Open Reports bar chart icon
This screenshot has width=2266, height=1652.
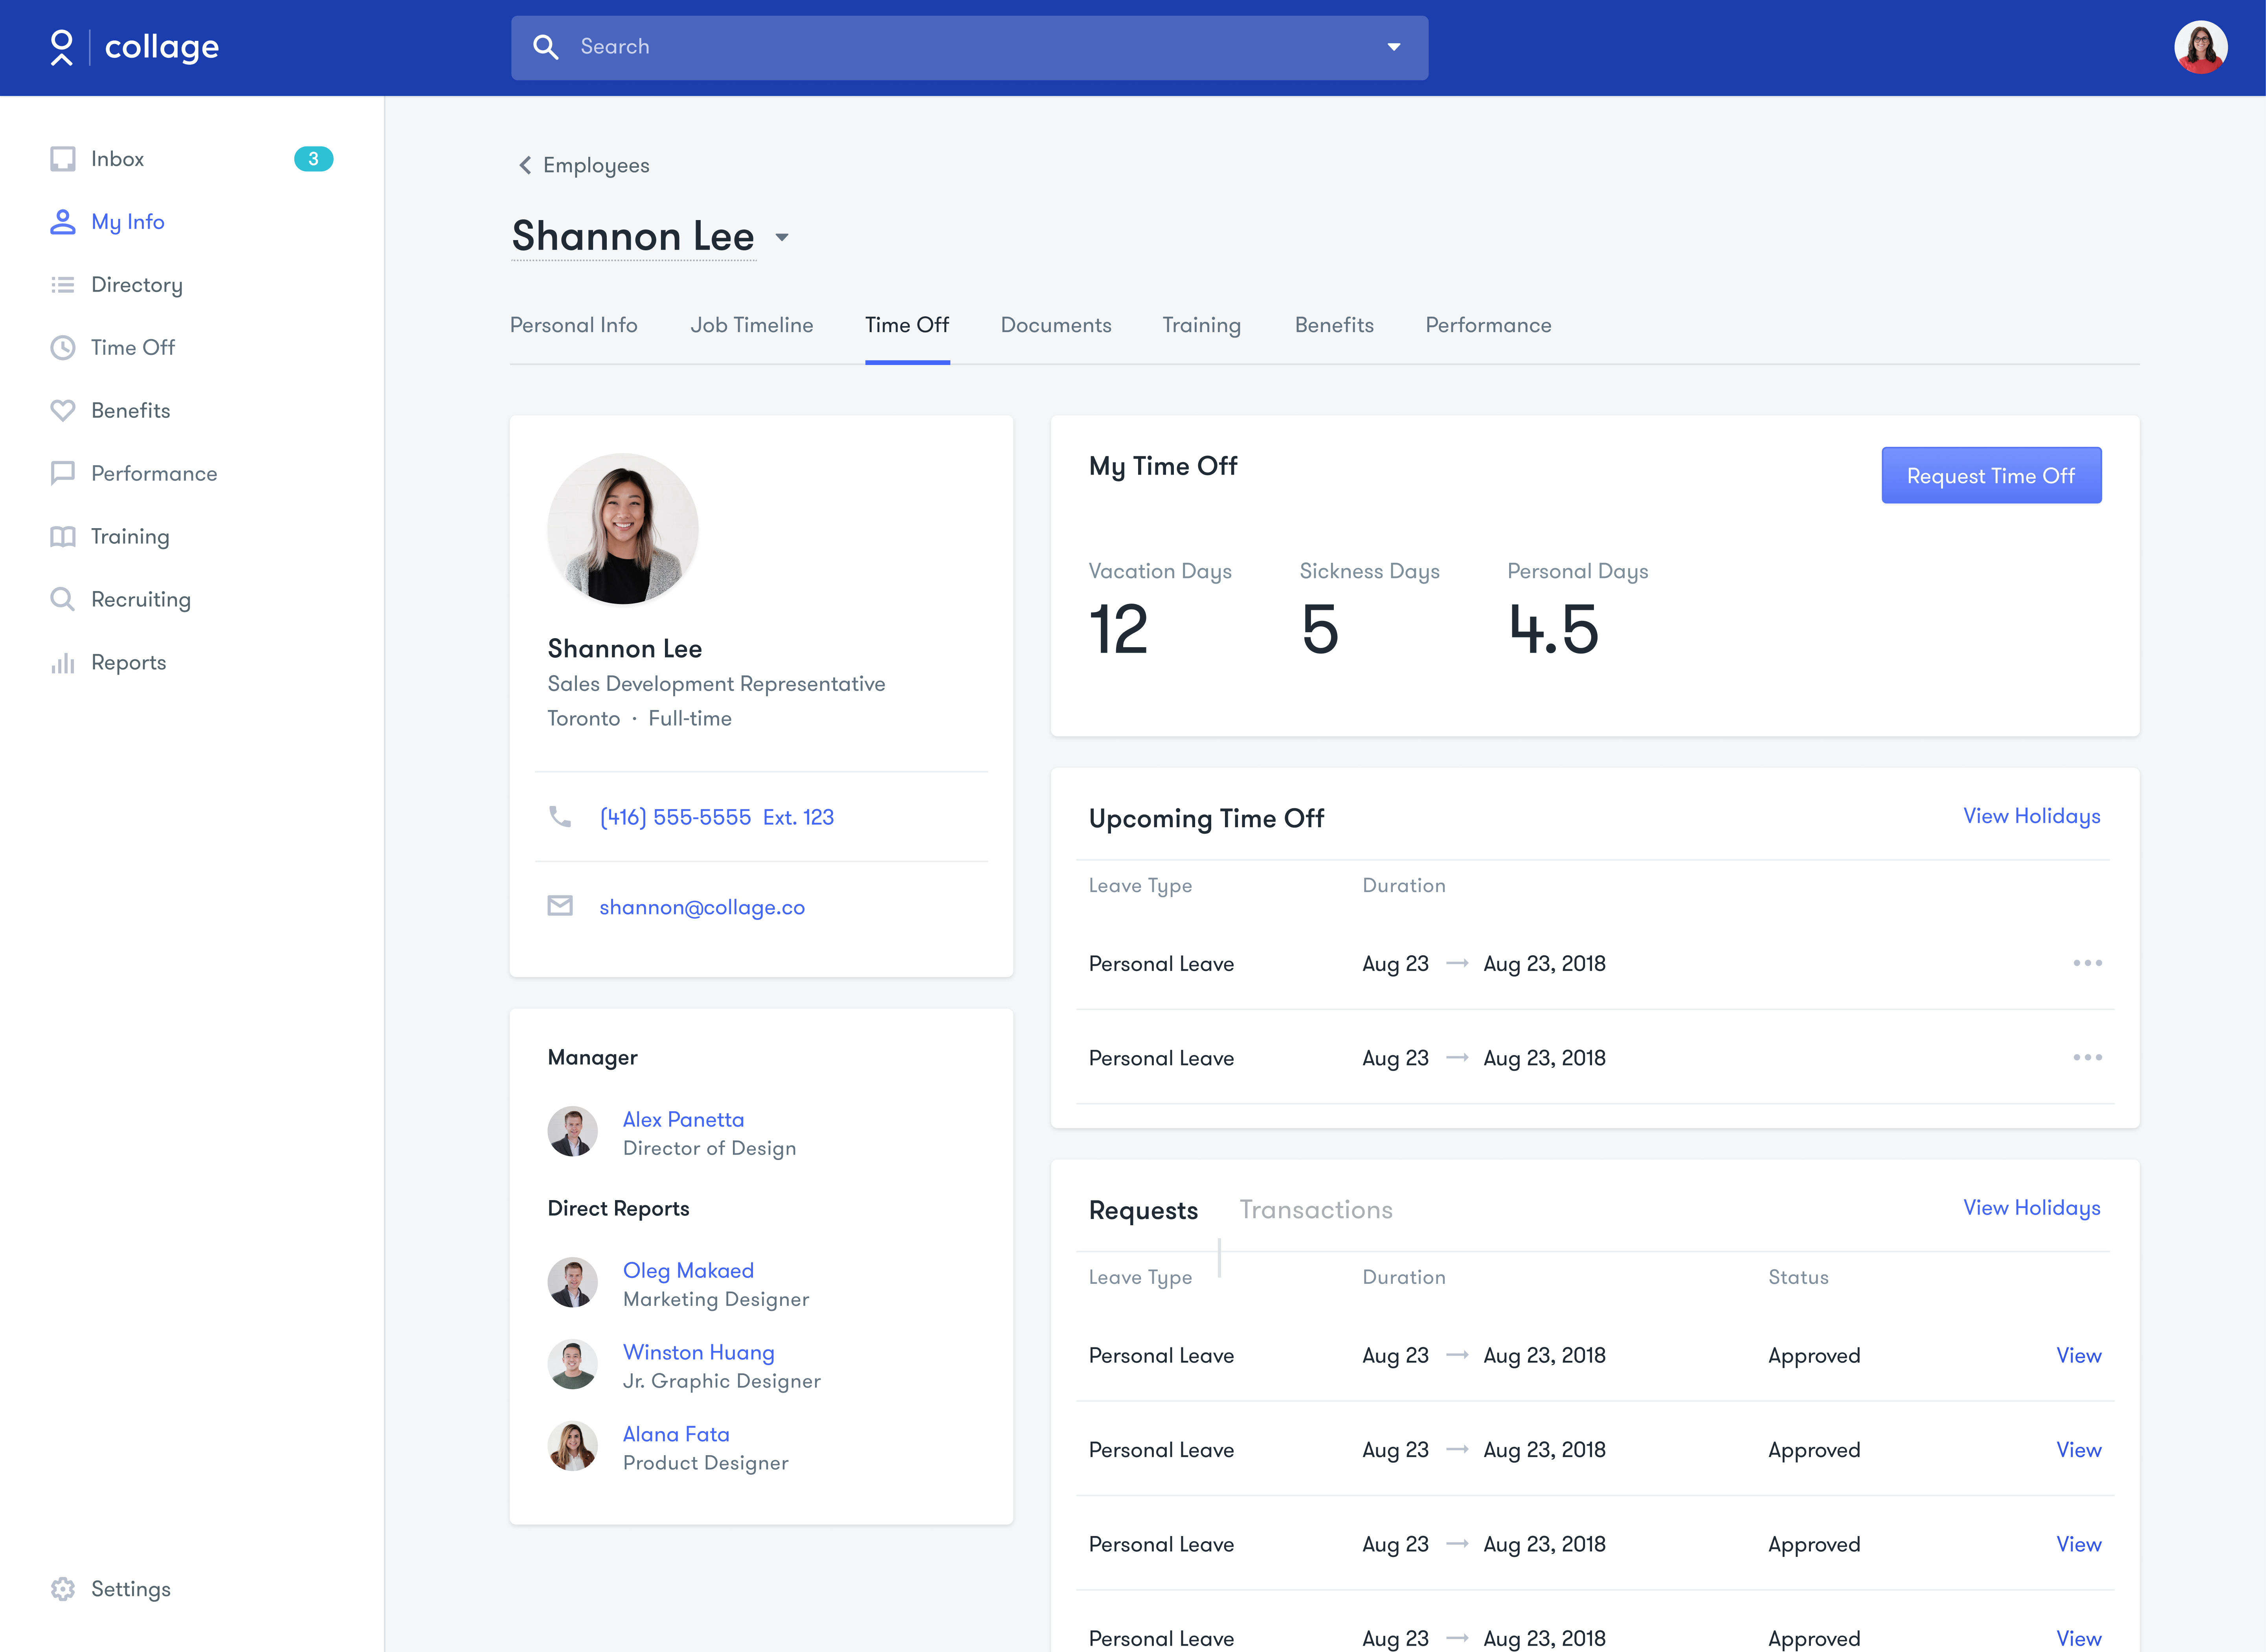[63, 663]
